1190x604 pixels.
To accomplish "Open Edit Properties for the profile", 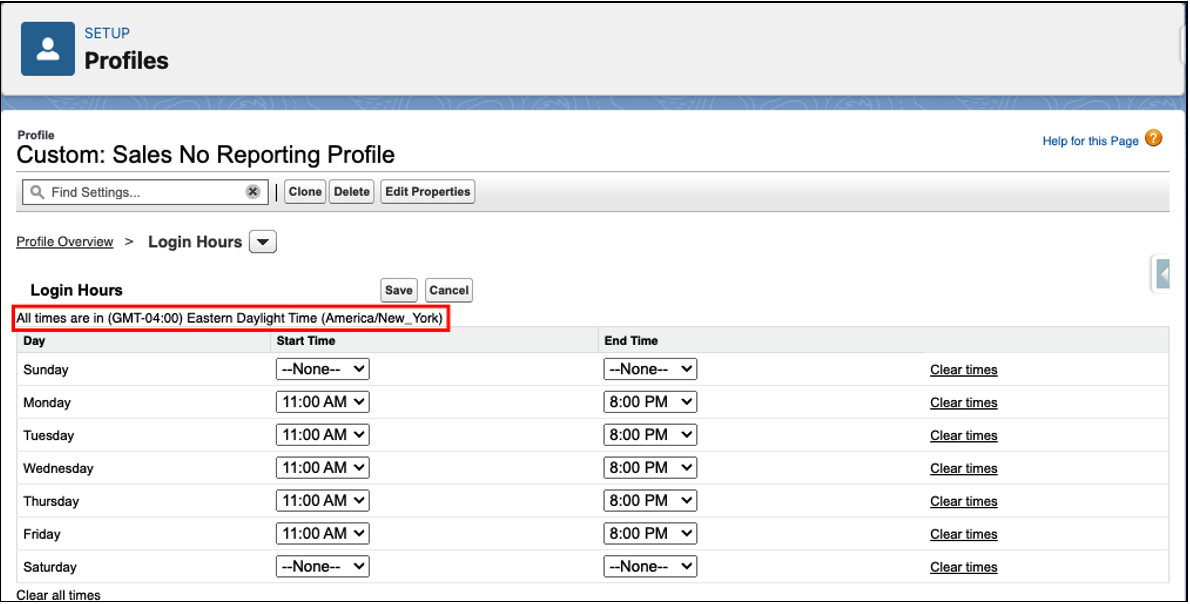I will 427,191.
